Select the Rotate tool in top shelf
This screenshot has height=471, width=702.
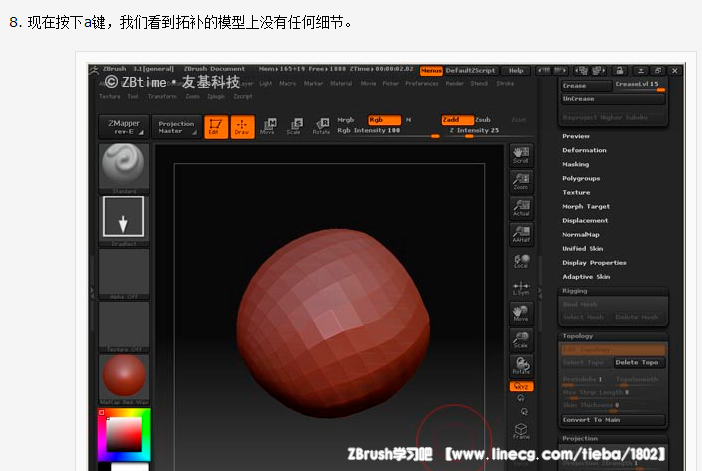[x=321, y=126]
